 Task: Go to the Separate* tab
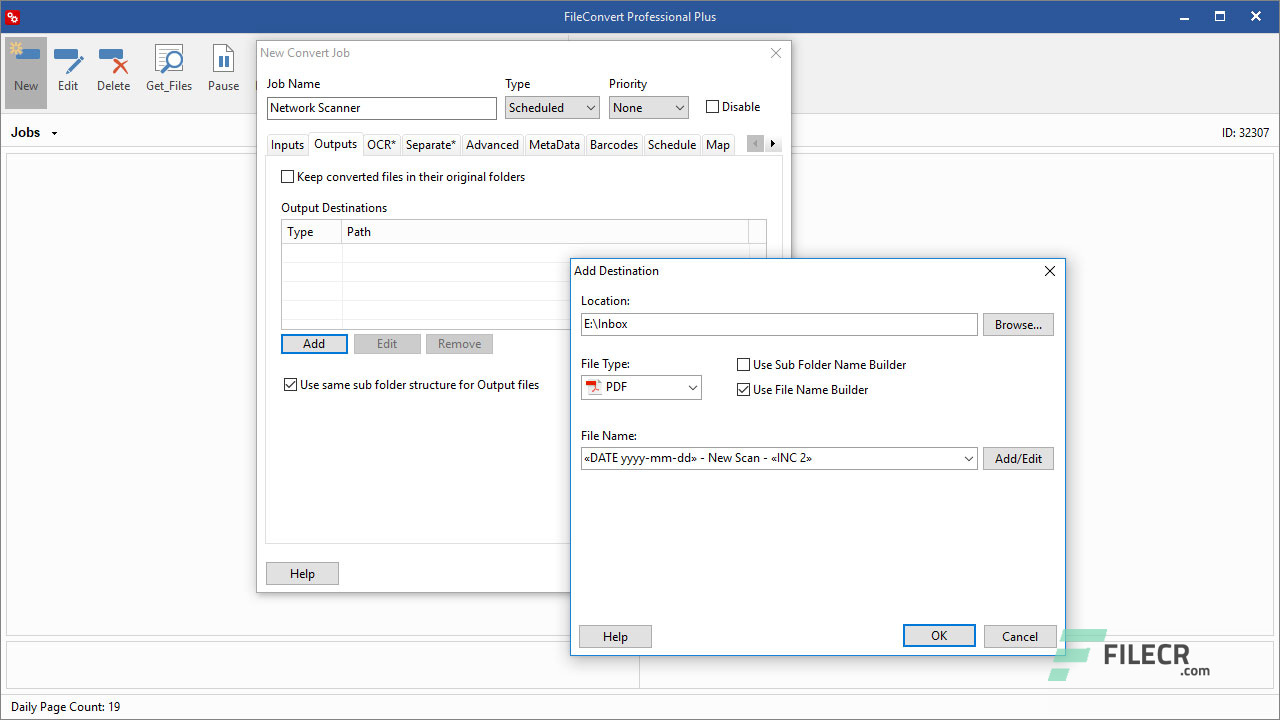click(431, 145)
